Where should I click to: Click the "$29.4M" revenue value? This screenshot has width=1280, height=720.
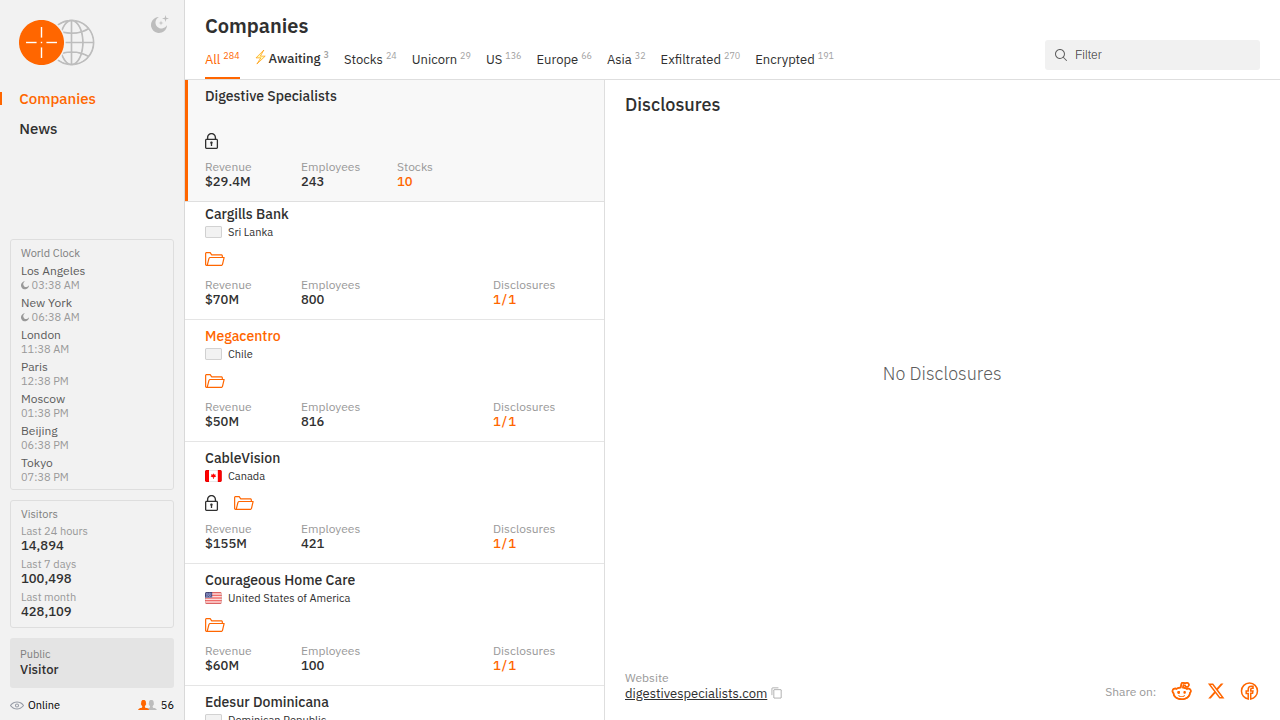tap(228, 182)
